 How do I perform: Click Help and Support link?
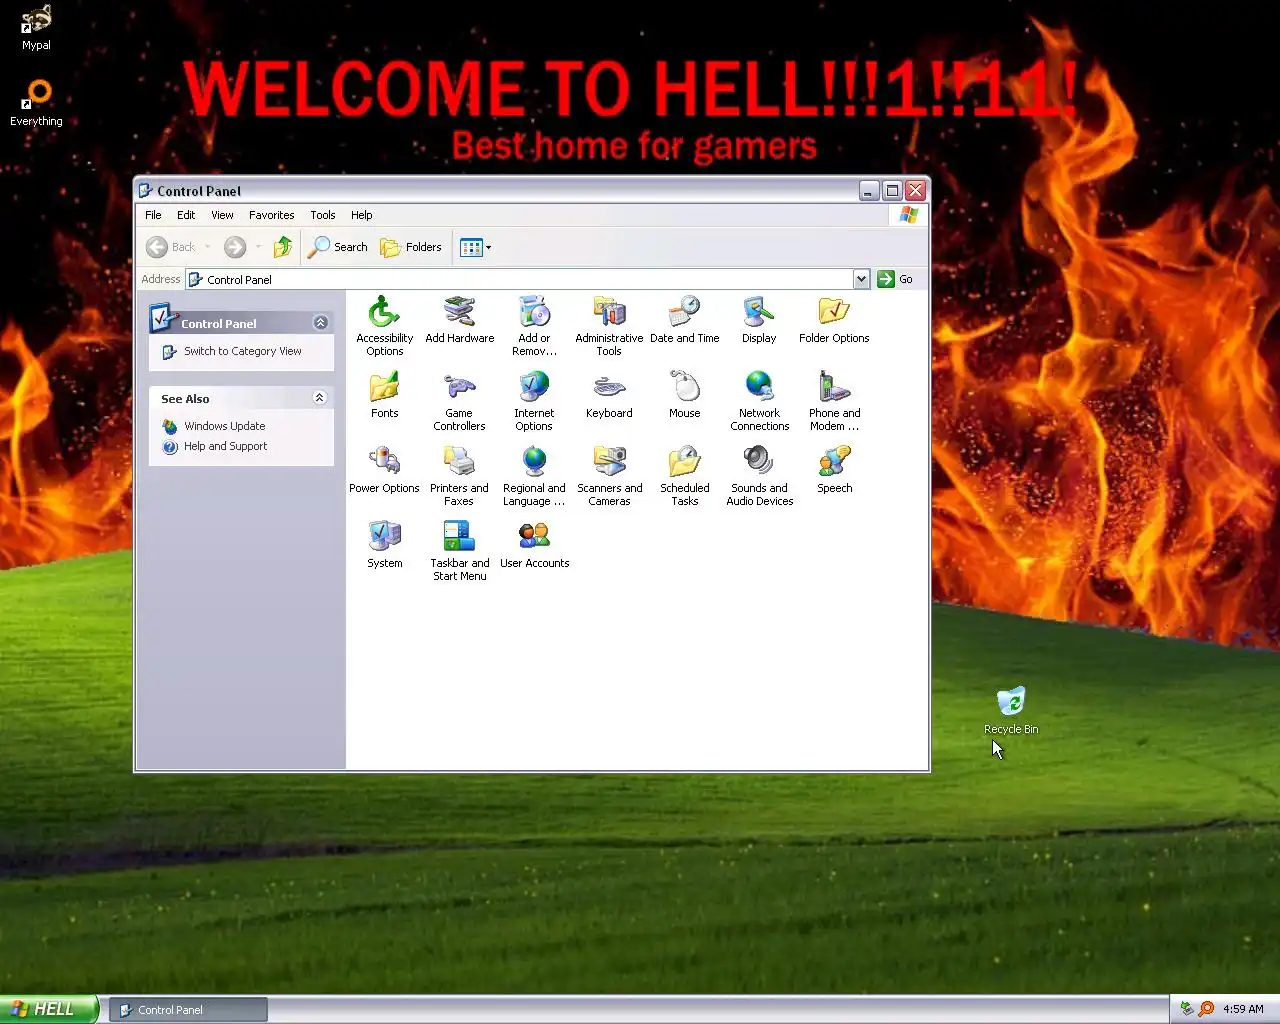(225, 446)
